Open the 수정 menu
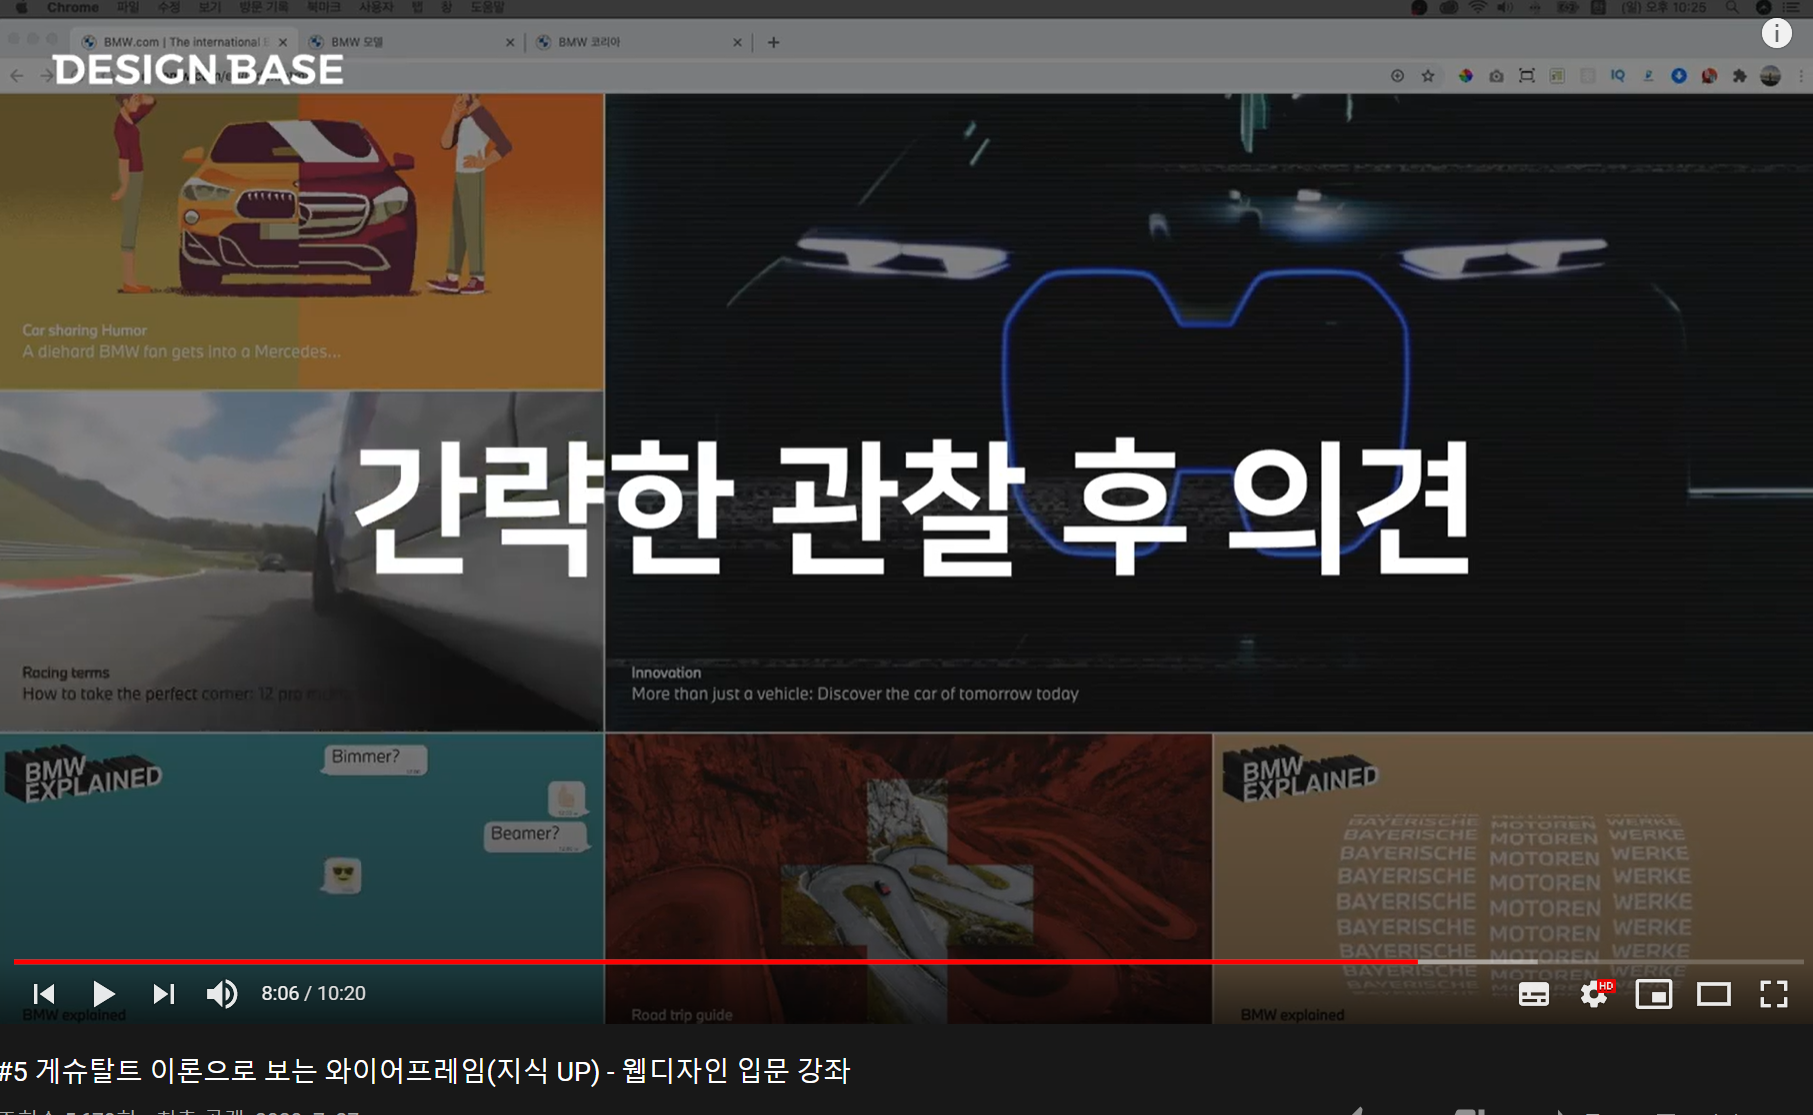 click(169, 7)
